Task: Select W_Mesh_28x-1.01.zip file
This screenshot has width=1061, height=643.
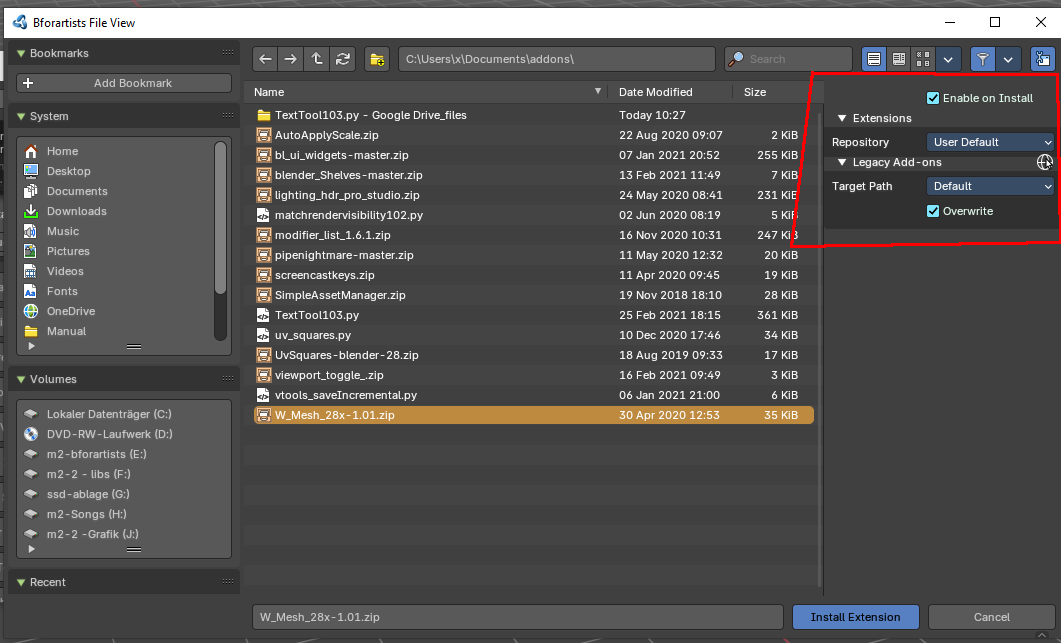Action: coord(534,415)
